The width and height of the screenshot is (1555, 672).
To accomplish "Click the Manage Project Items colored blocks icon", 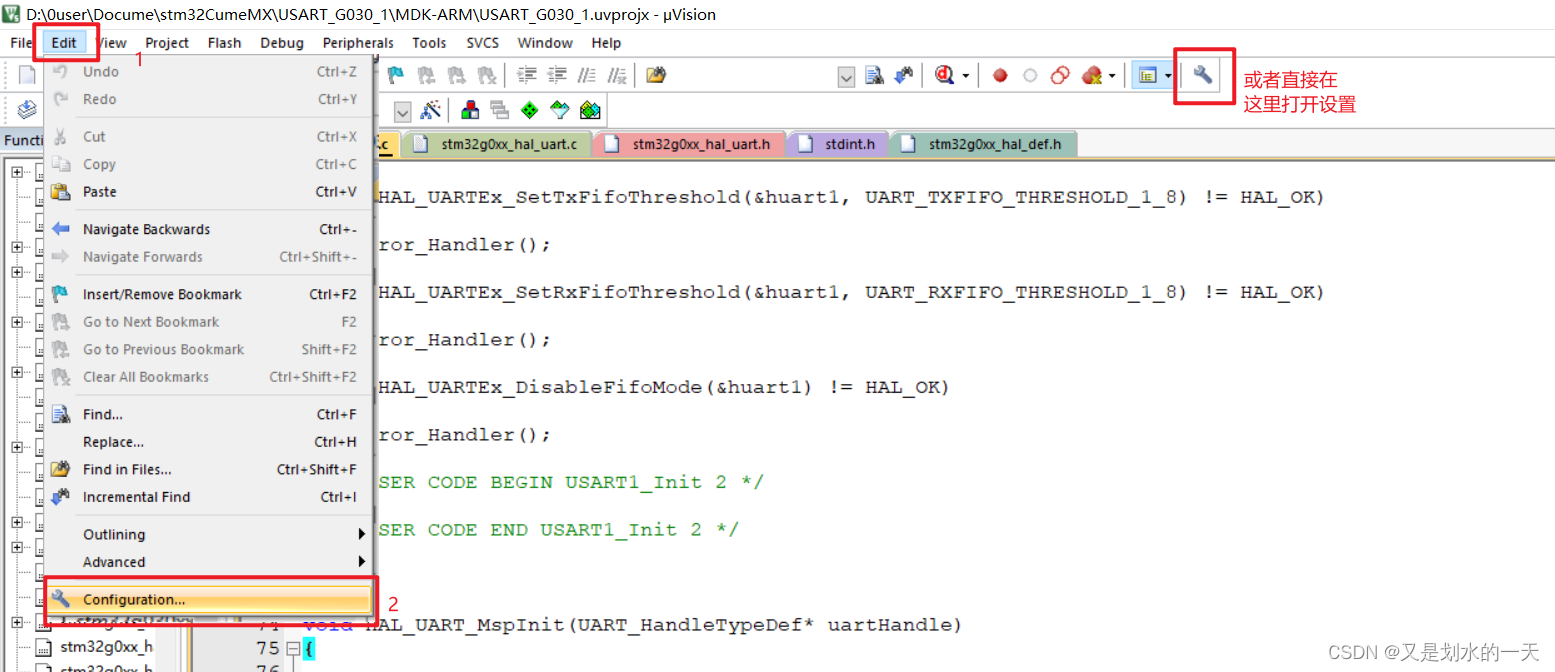I will click(470, 109).
